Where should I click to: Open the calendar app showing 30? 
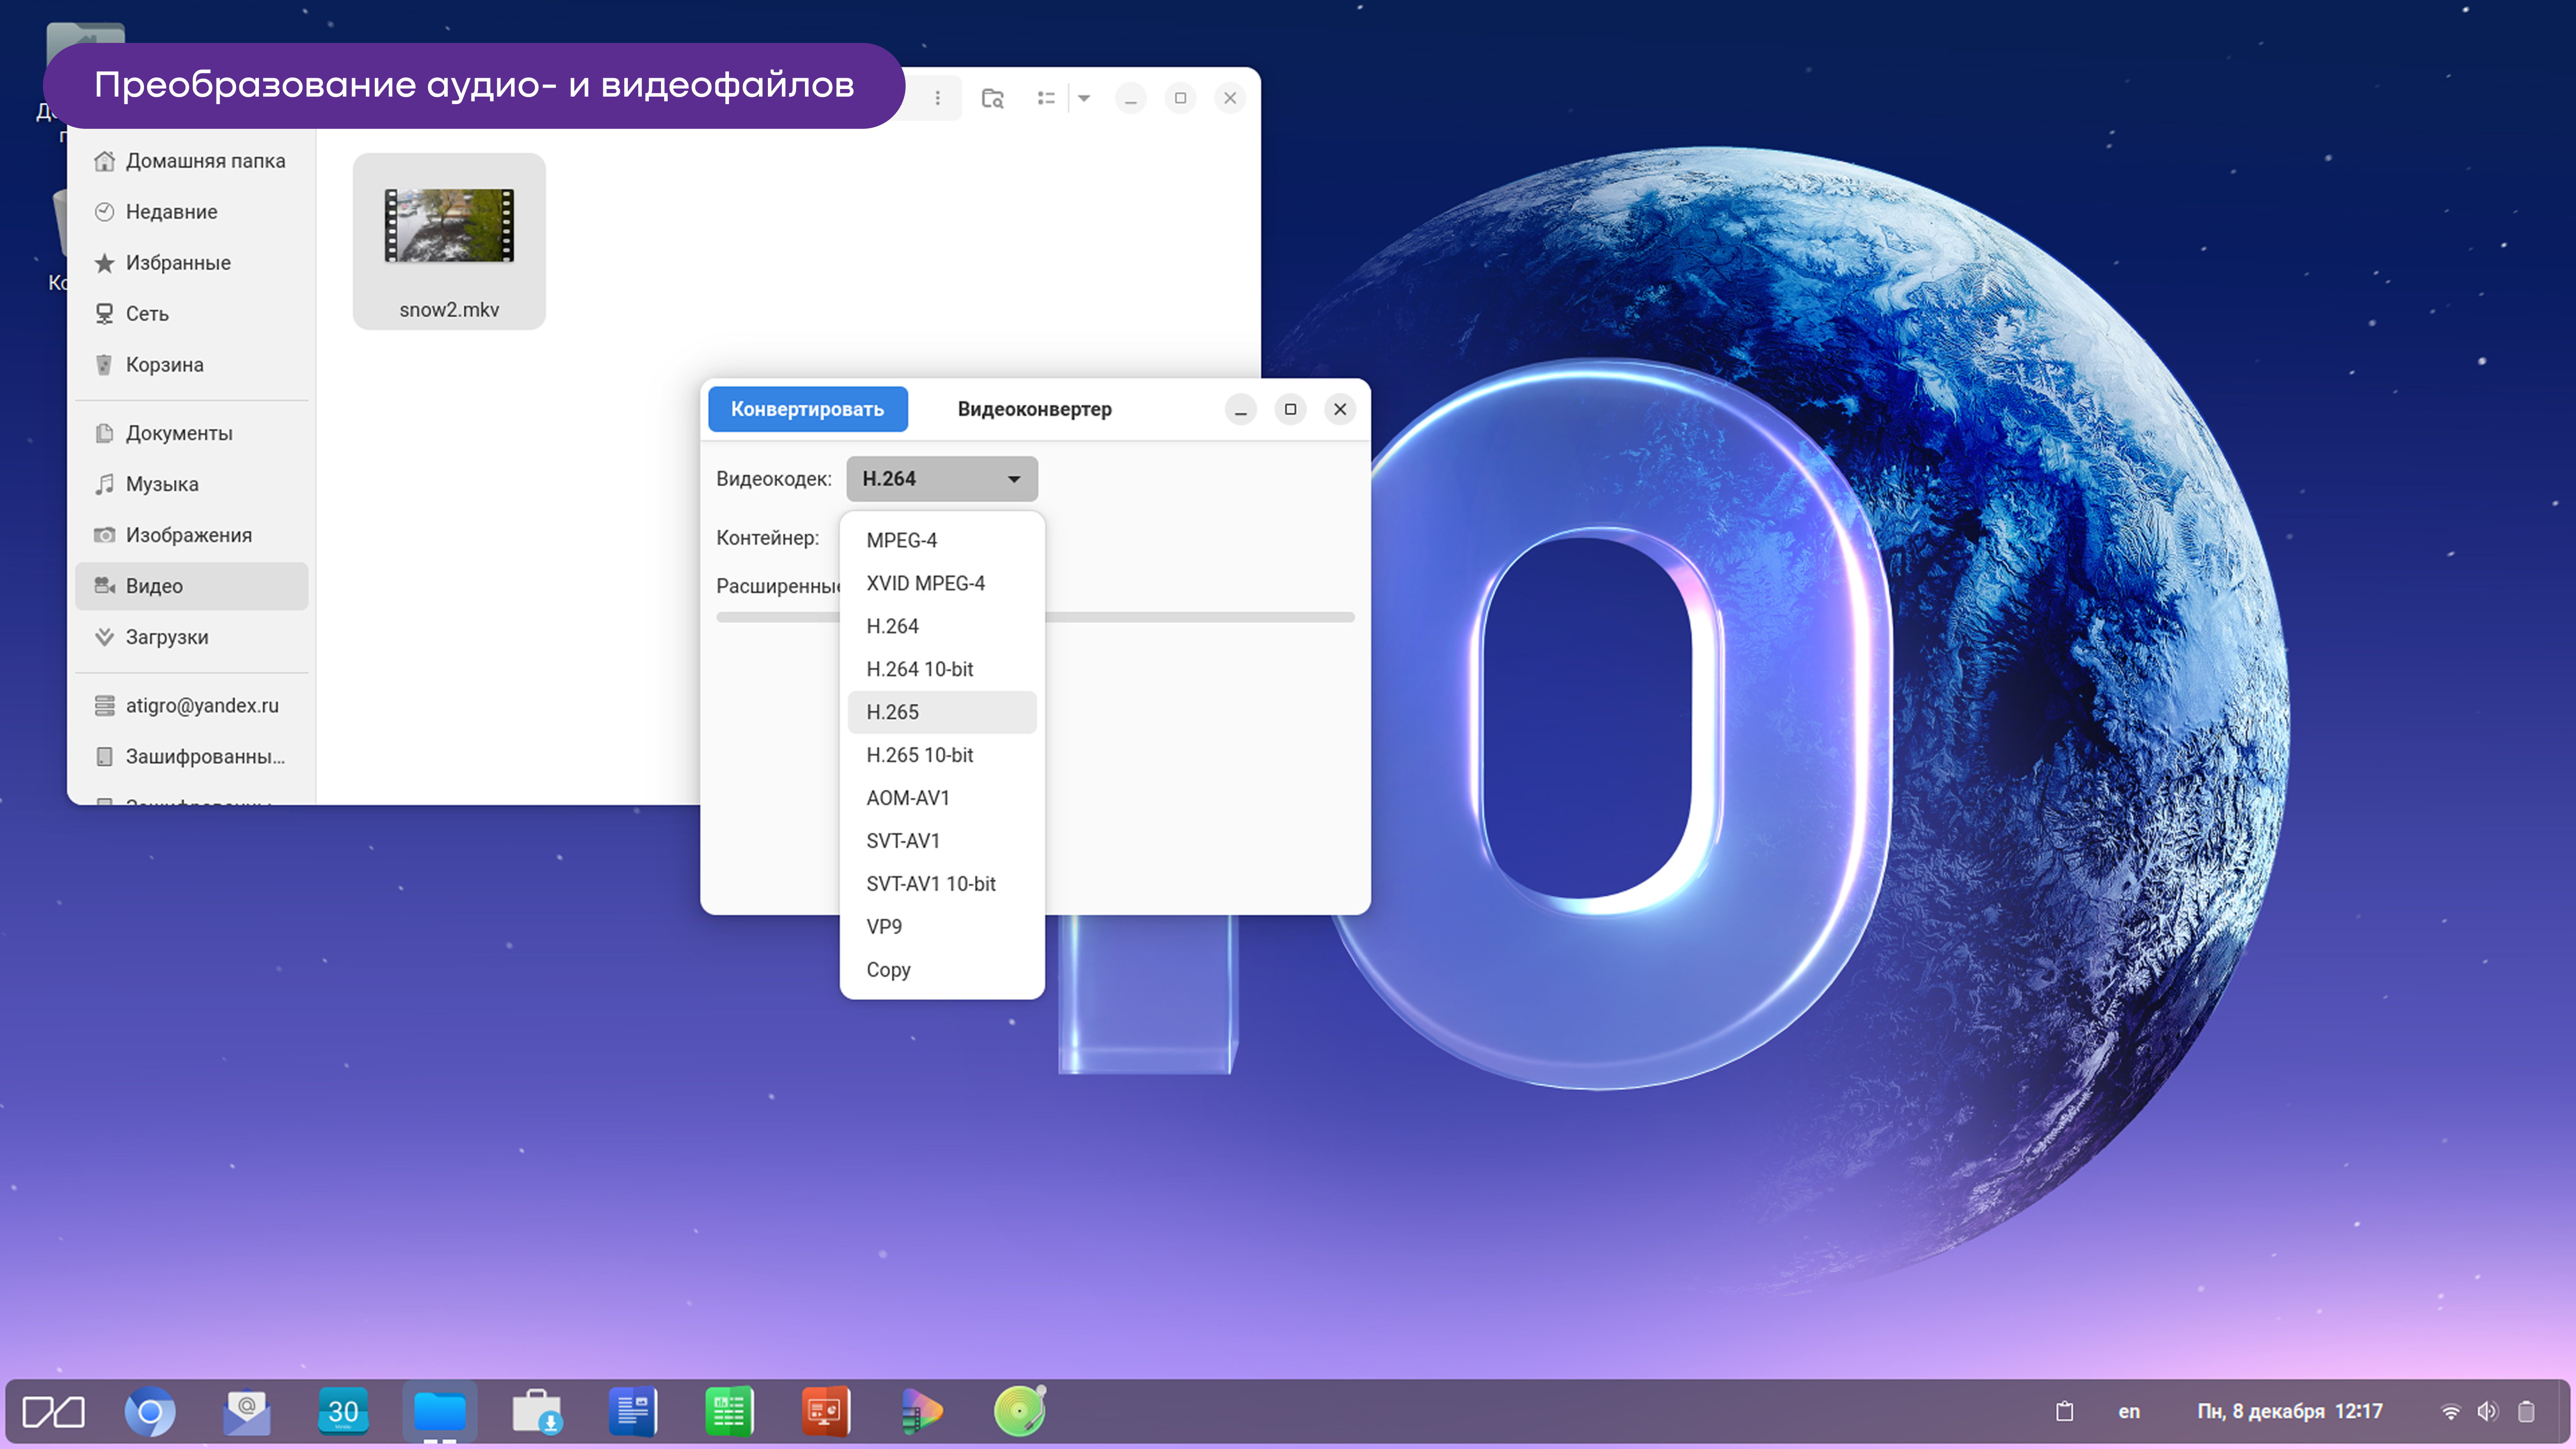pos(343,1411)
